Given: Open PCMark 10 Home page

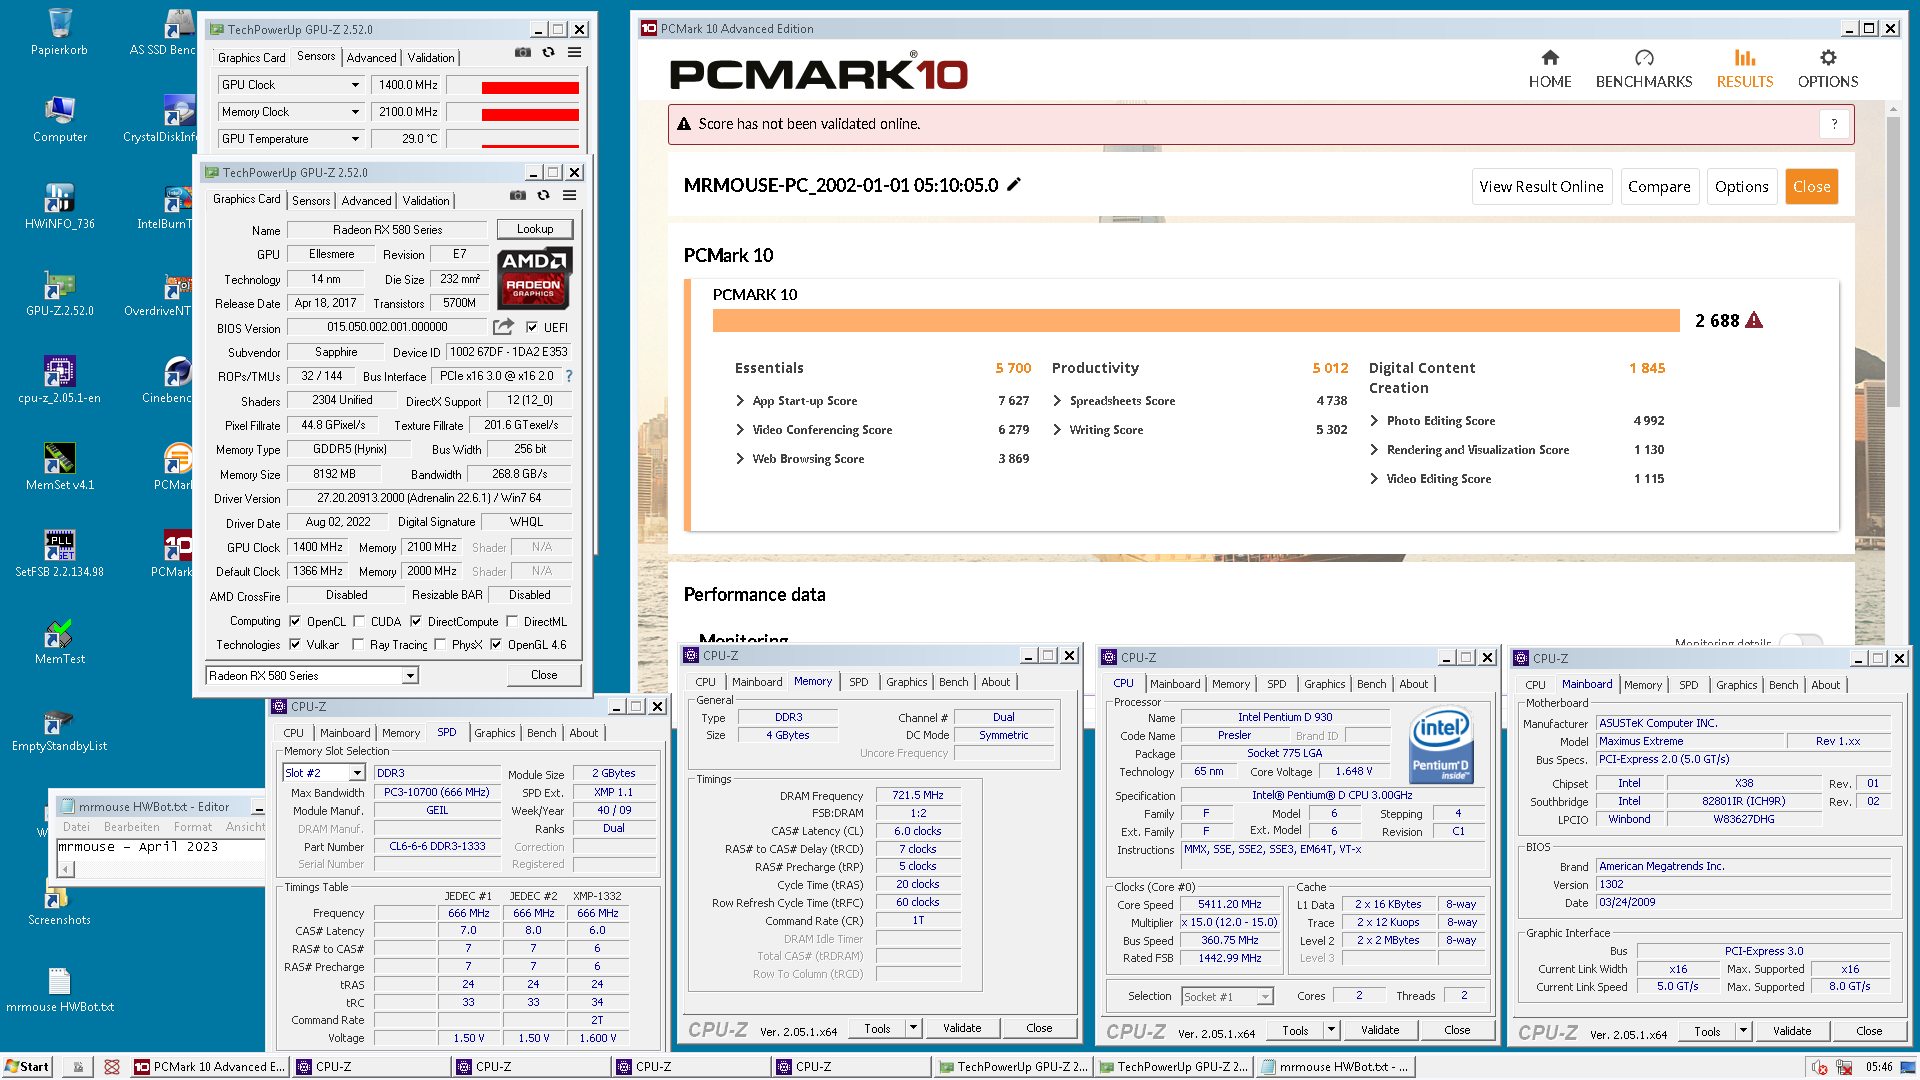Looking at the screenshot, I should click(1549, 69).
